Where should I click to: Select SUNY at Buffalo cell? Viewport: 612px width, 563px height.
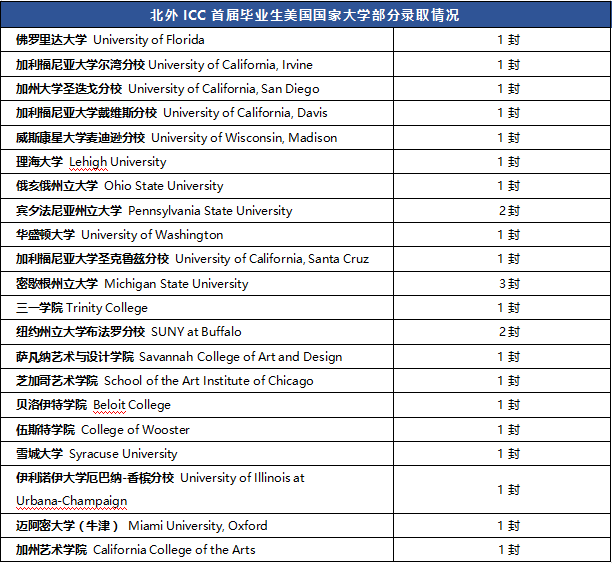pyautogui.click(x=197, y=332)
